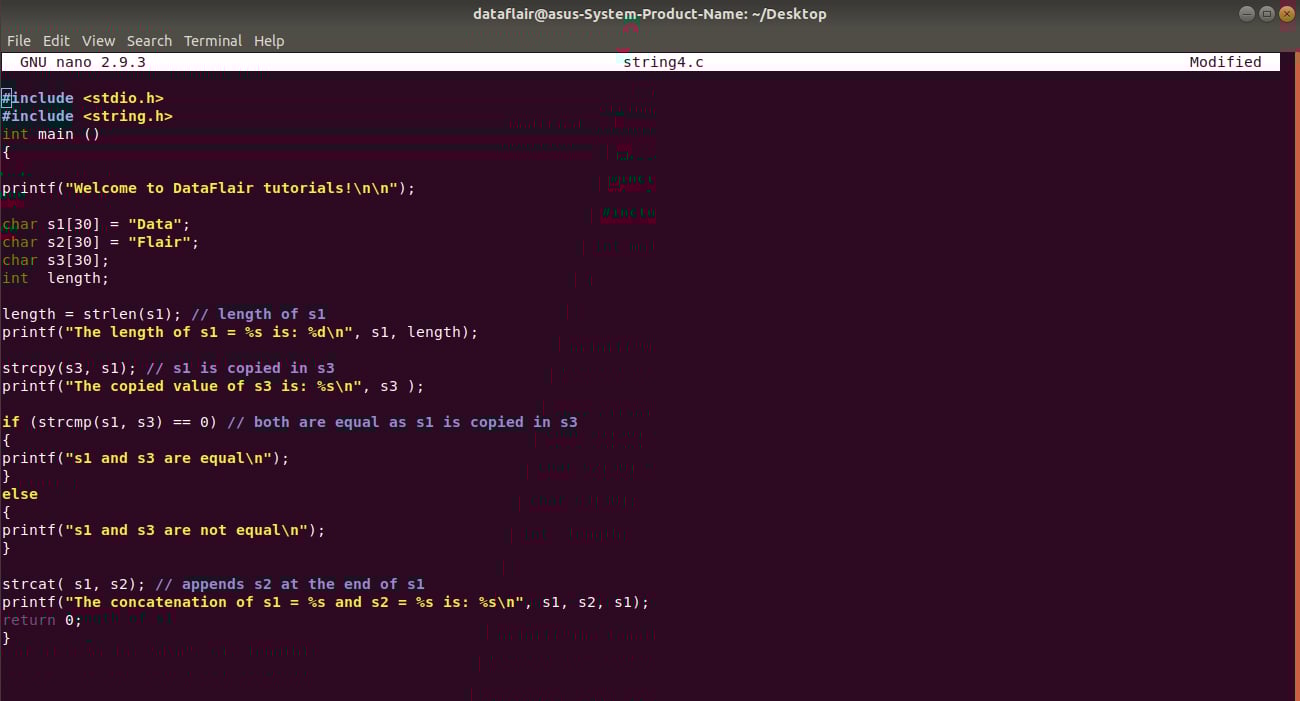Place cursor on #include <stdio.h> line
Image resolution: width=1300 pixels, height=701 pixels.
(82, 98)
